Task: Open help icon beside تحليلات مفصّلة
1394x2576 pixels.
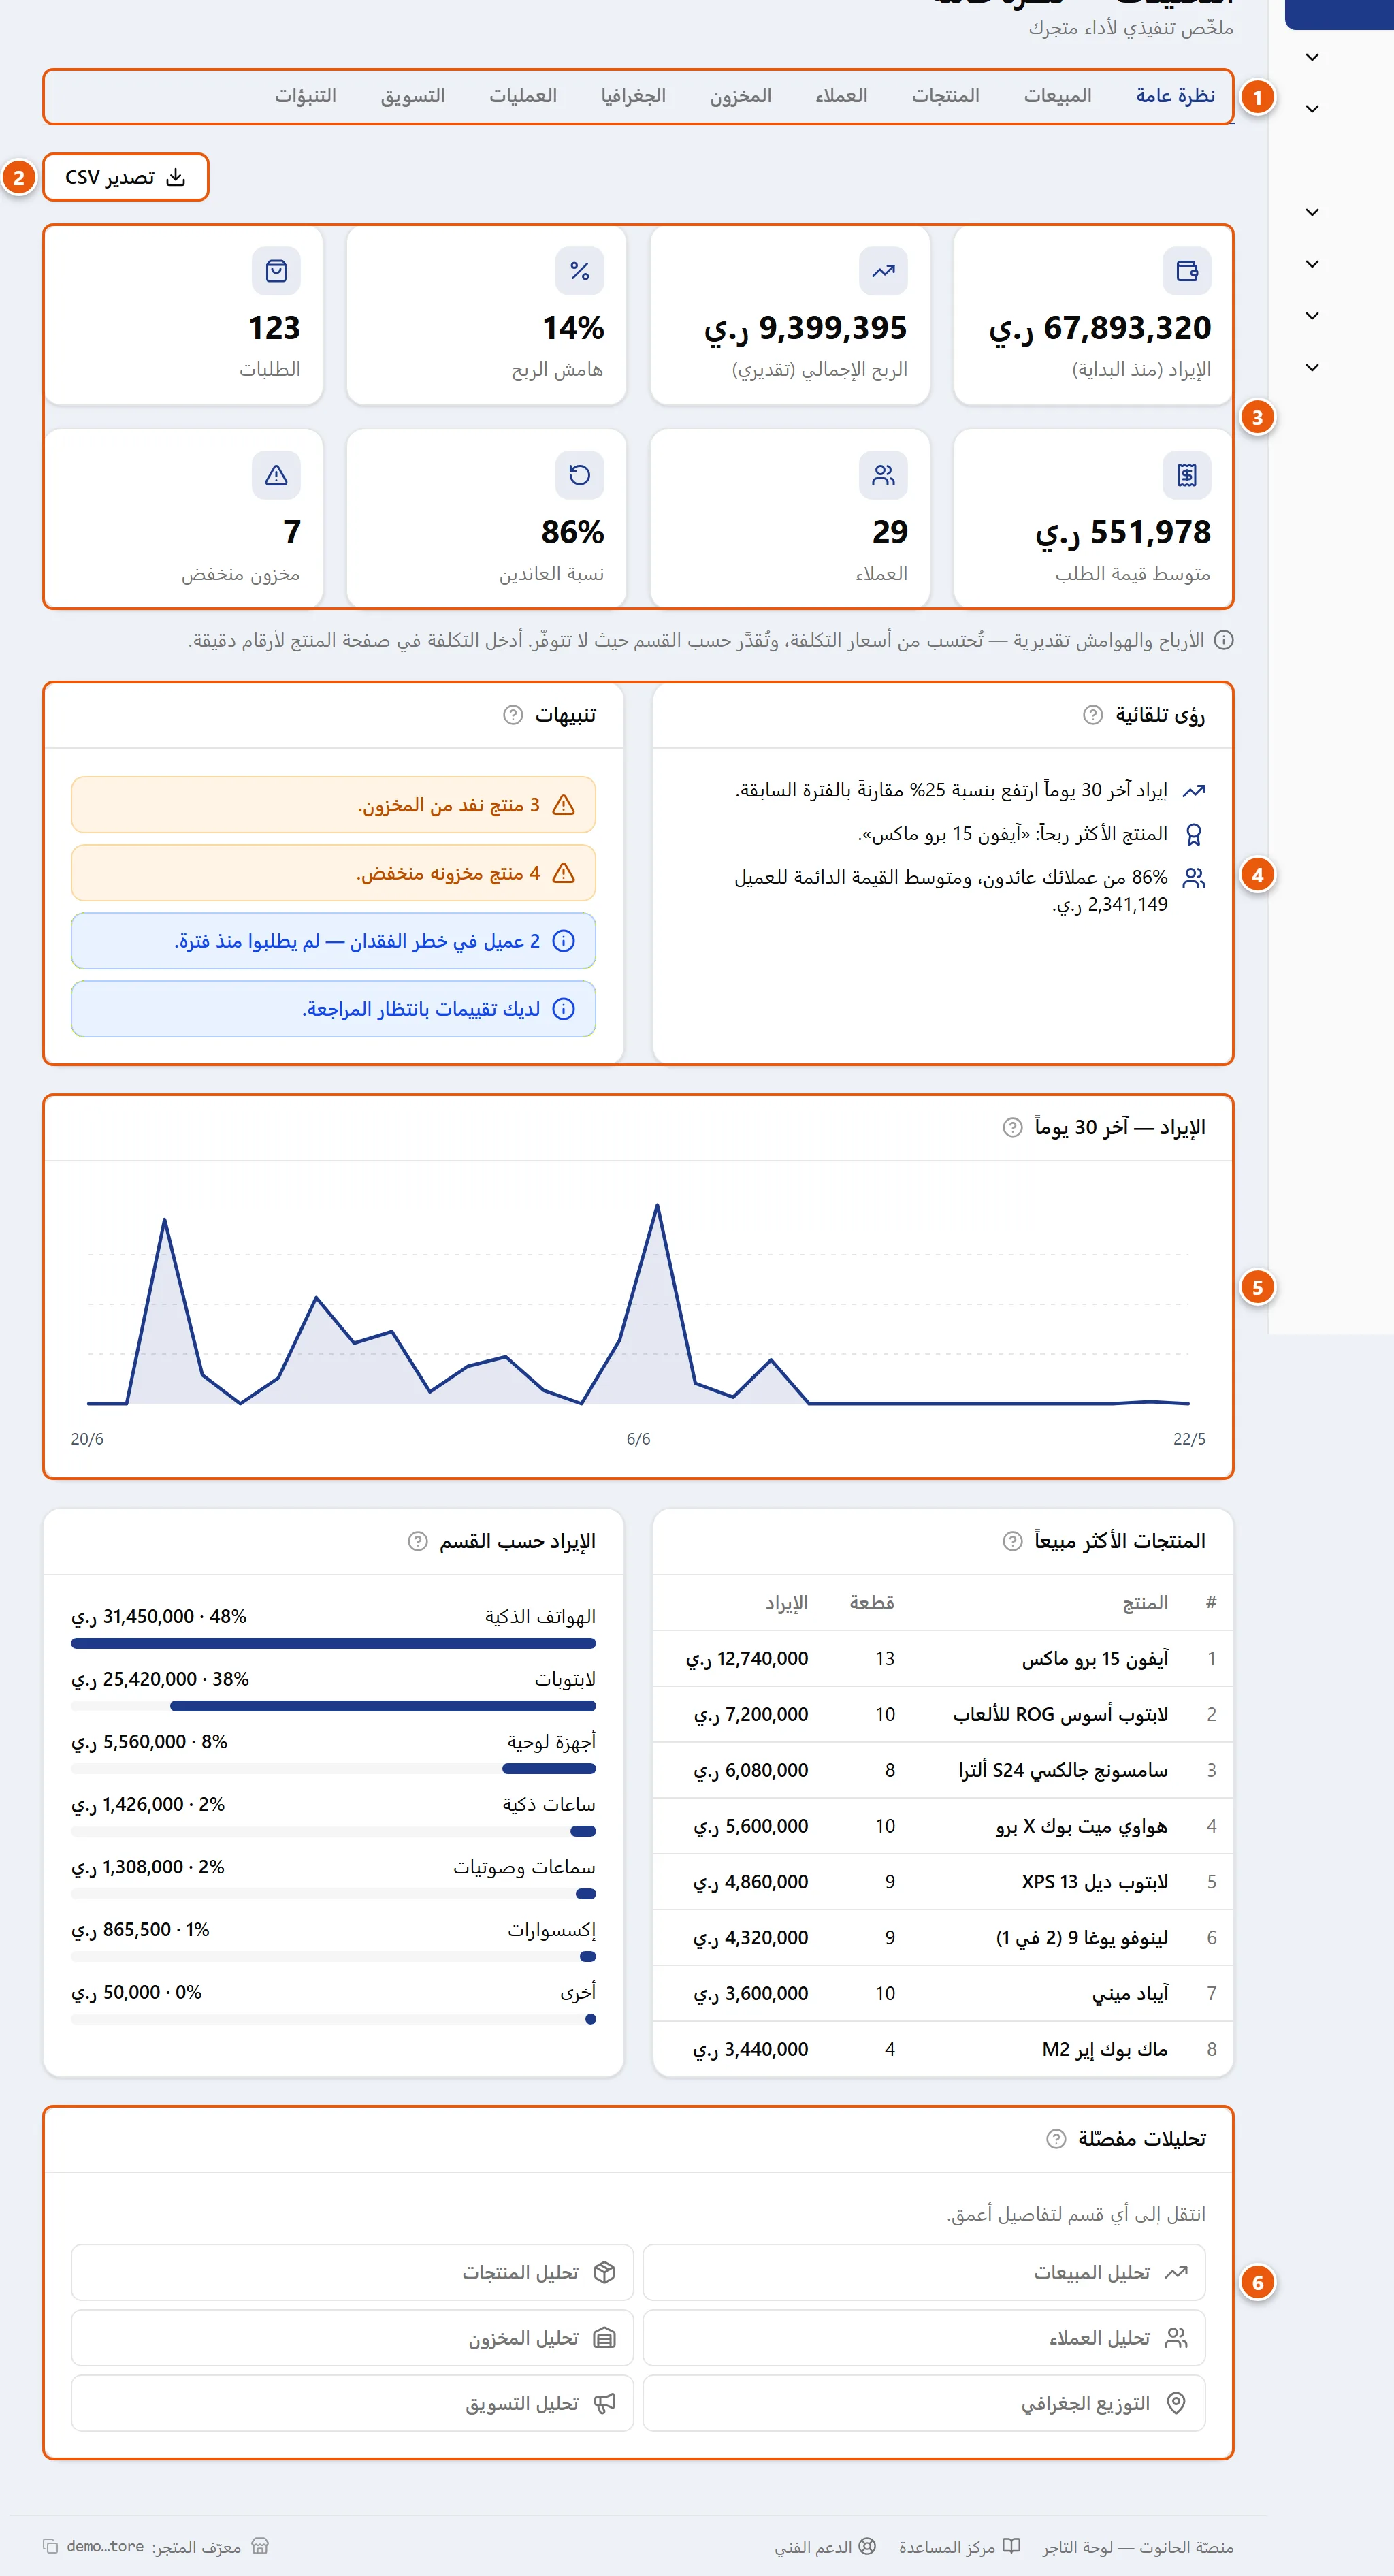Action: 1056,2139
